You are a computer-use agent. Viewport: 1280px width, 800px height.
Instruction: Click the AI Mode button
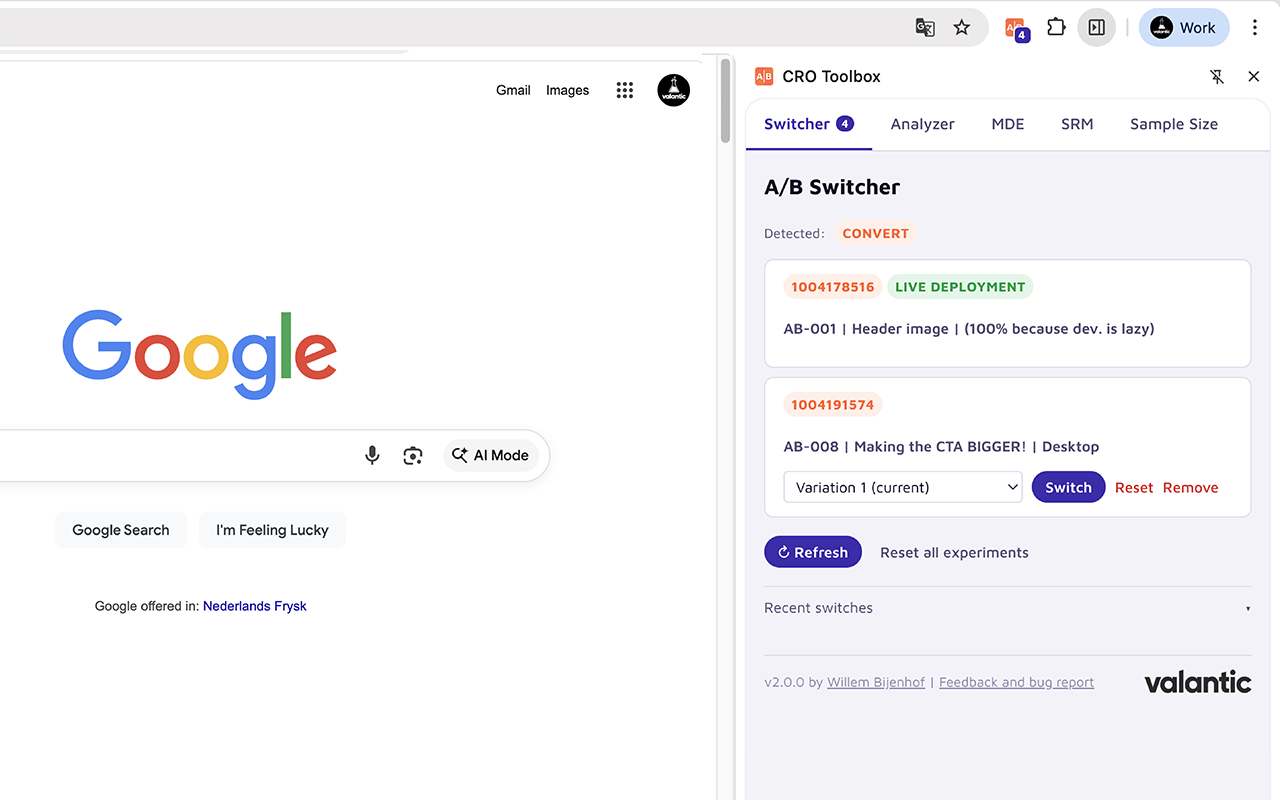point(491,456)
